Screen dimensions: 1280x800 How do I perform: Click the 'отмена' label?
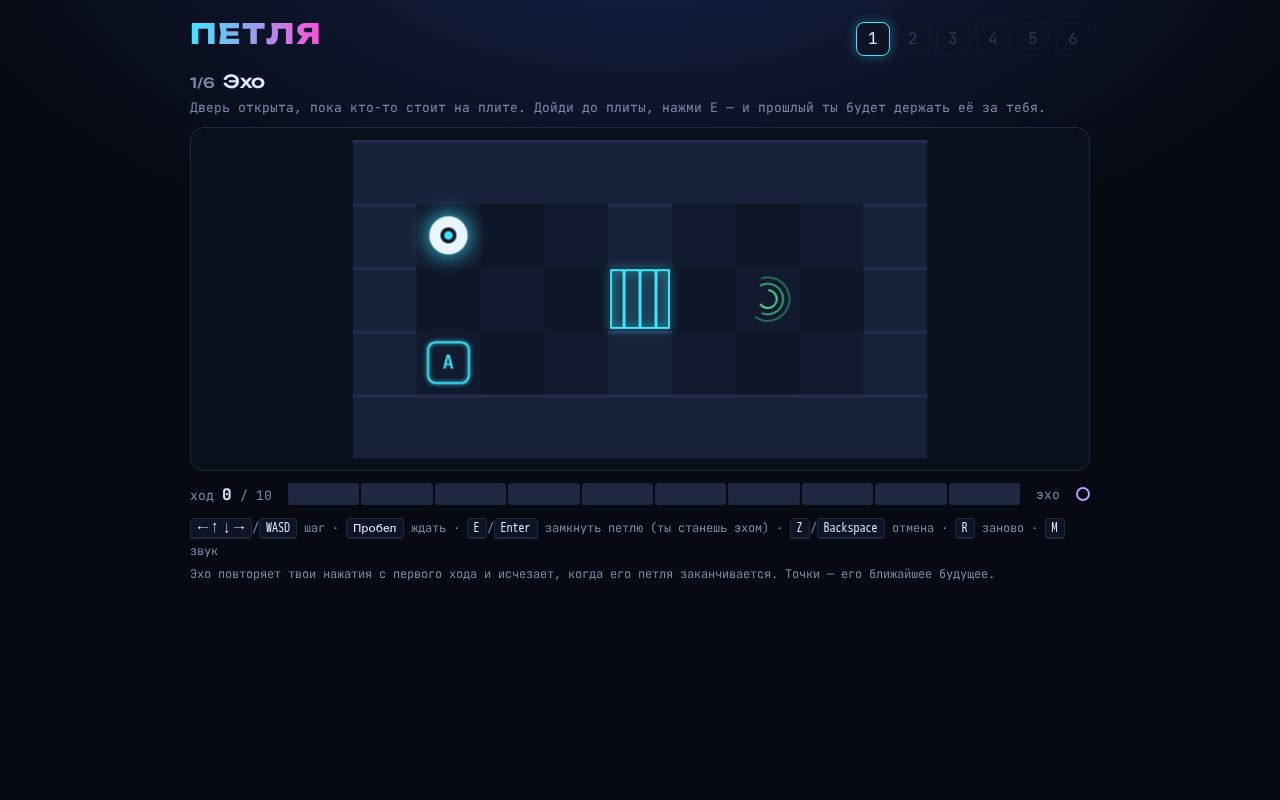click(913, 528)
